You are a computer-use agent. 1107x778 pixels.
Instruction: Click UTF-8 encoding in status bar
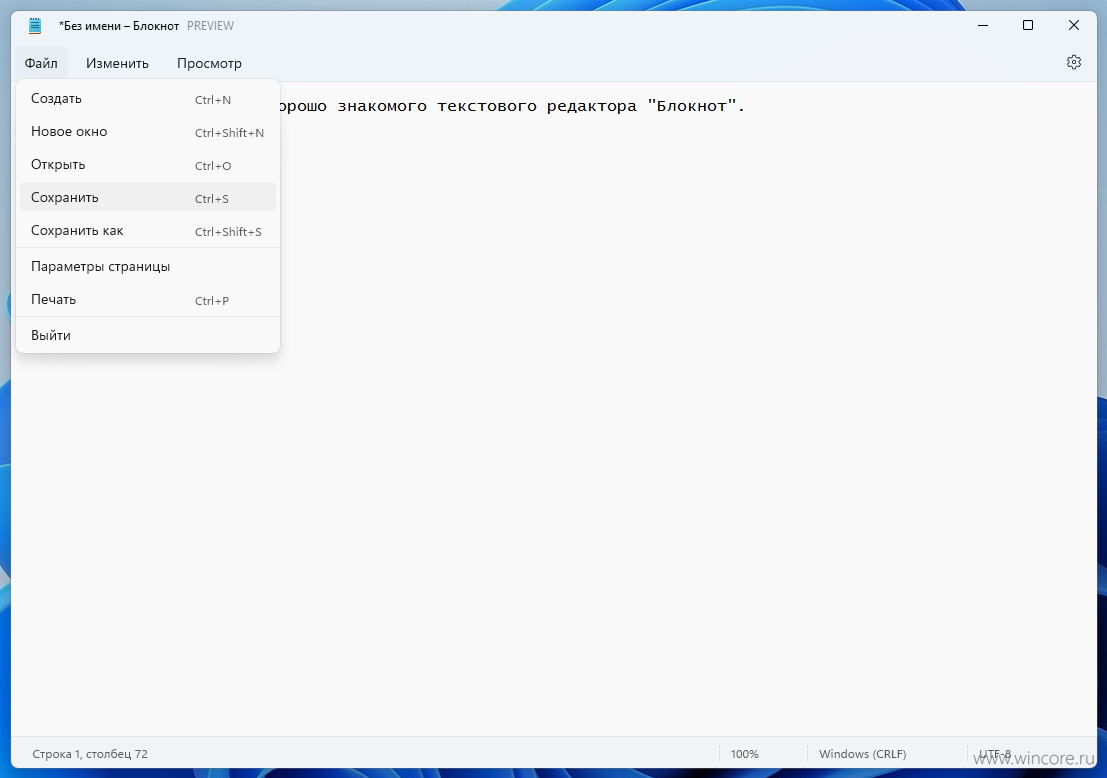(995, 754)
